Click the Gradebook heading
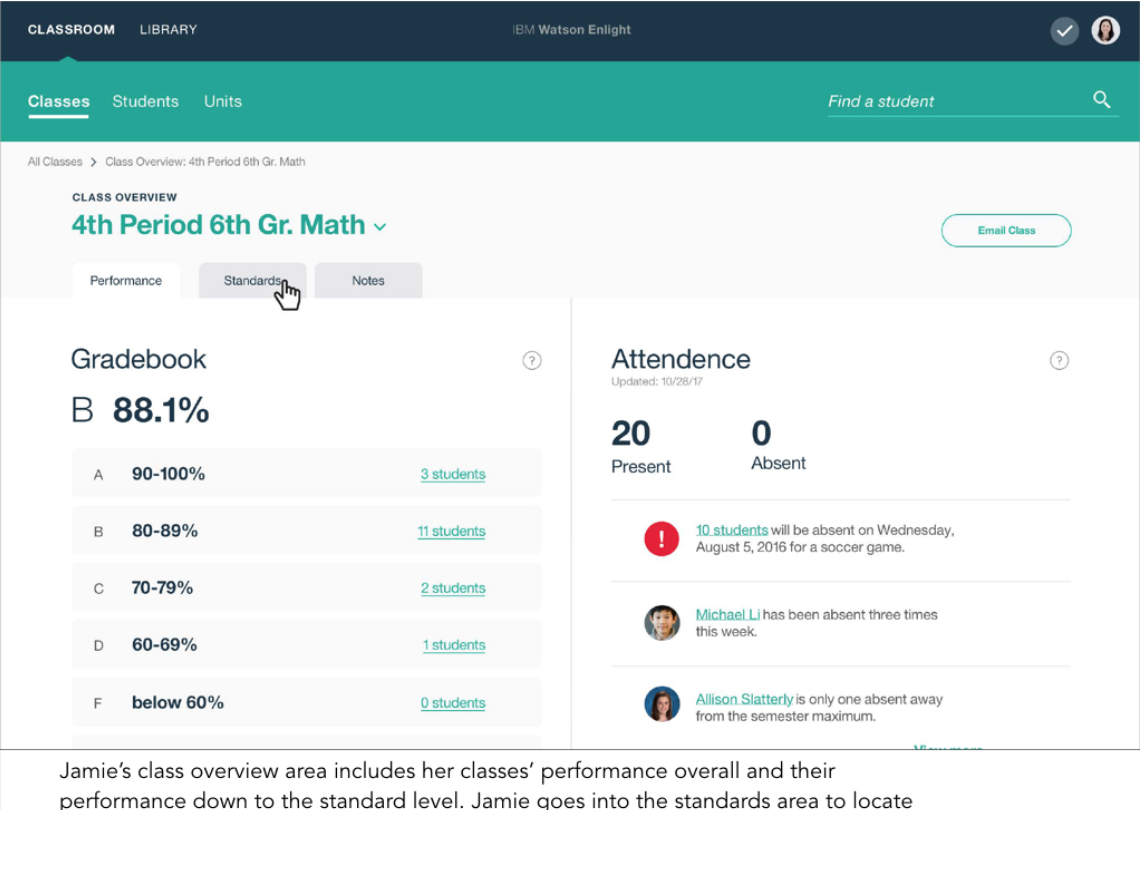 pyautogui.click(x=138, y=359)
